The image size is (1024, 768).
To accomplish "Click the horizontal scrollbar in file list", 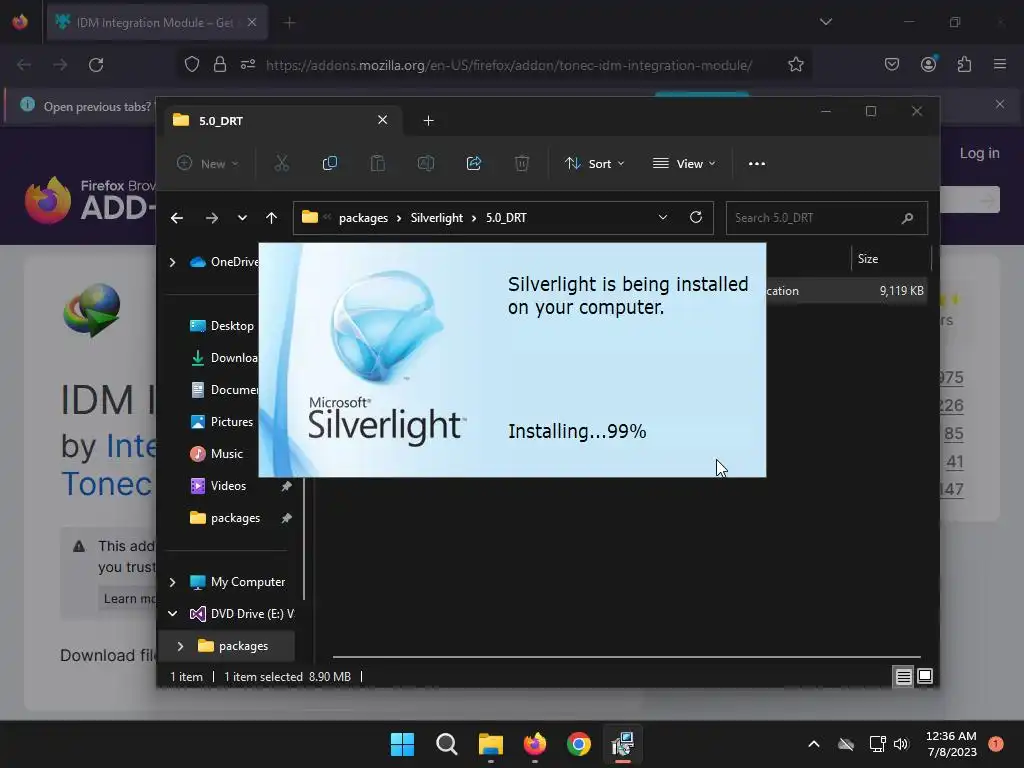I will [x=626, y=656].
